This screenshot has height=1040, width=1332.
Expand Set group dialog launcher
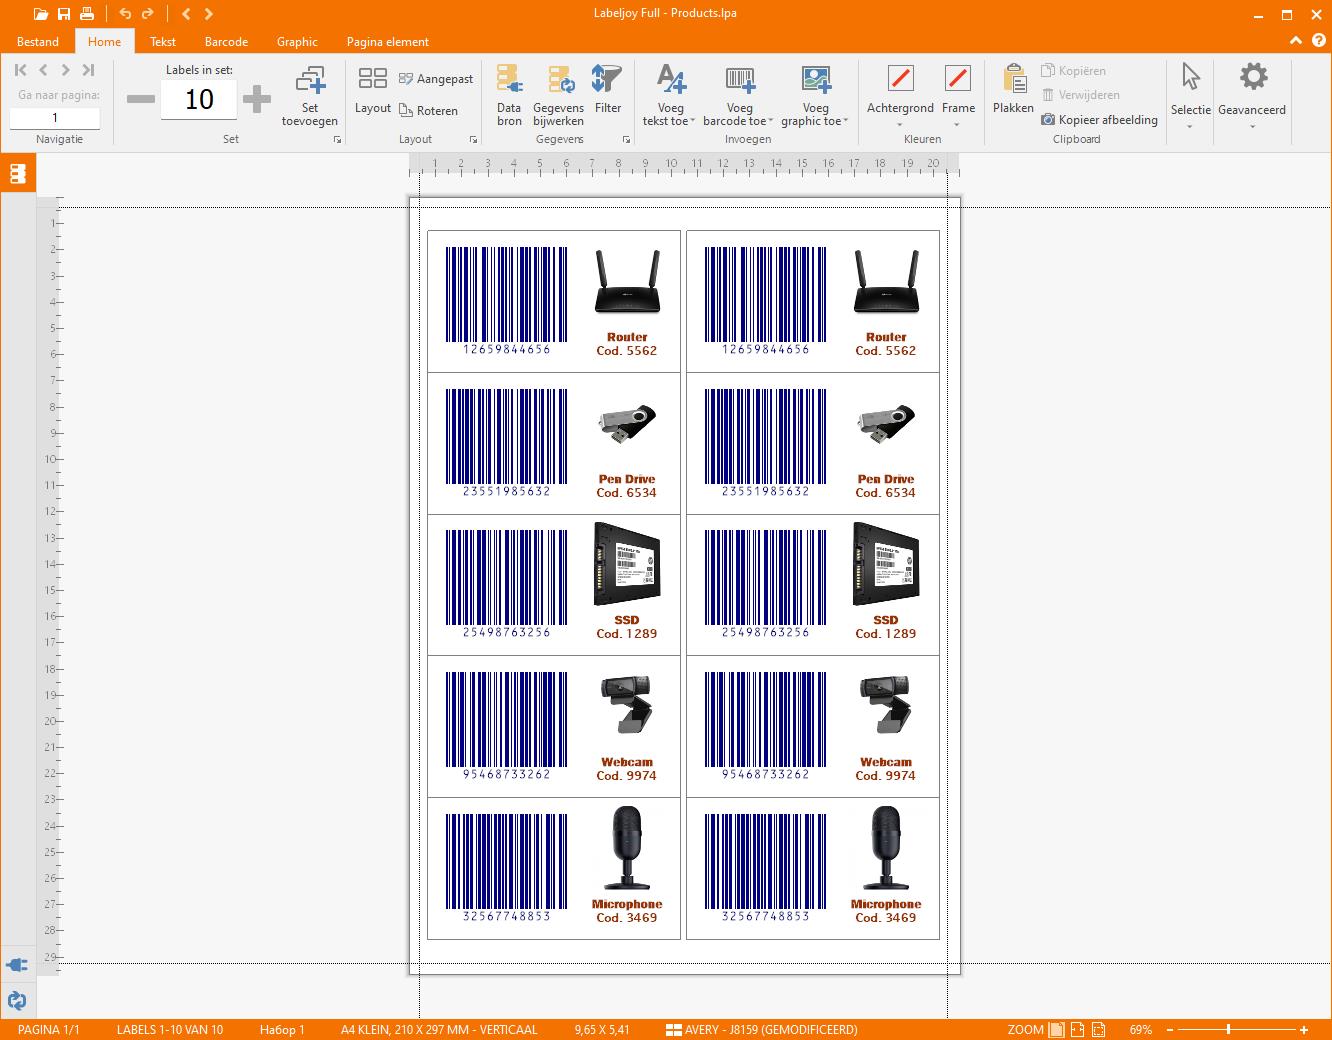(x=337, y=140)
